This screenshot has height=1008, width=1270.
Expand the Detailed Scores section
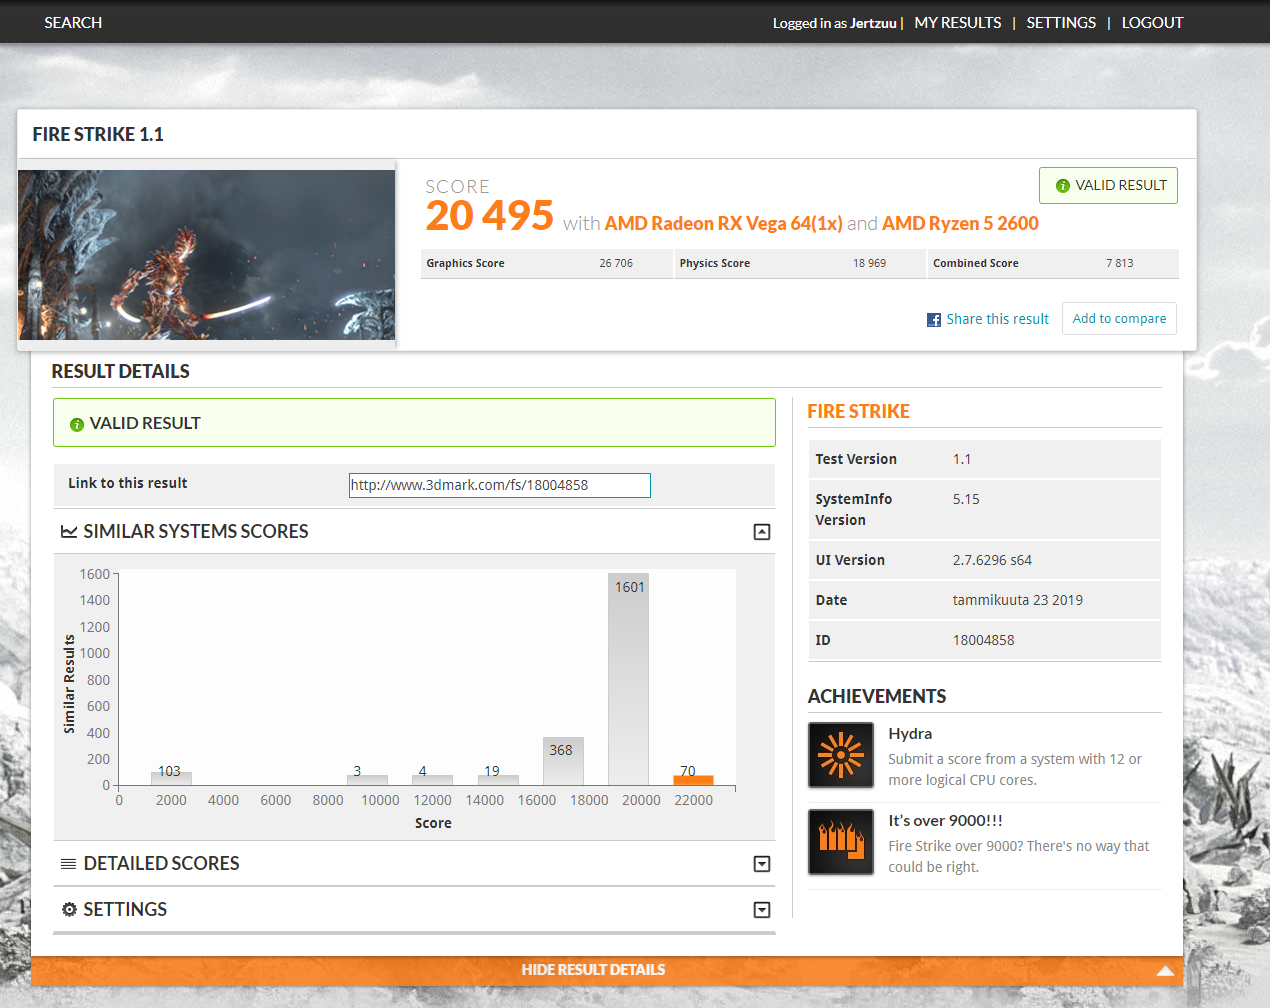coord(761,864)
